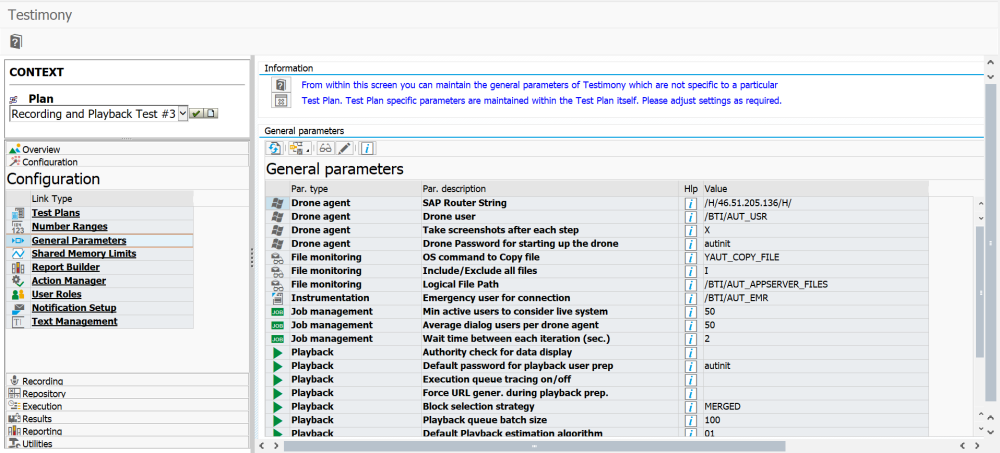Switch to display mode with glasses icon

pos(325,149)
